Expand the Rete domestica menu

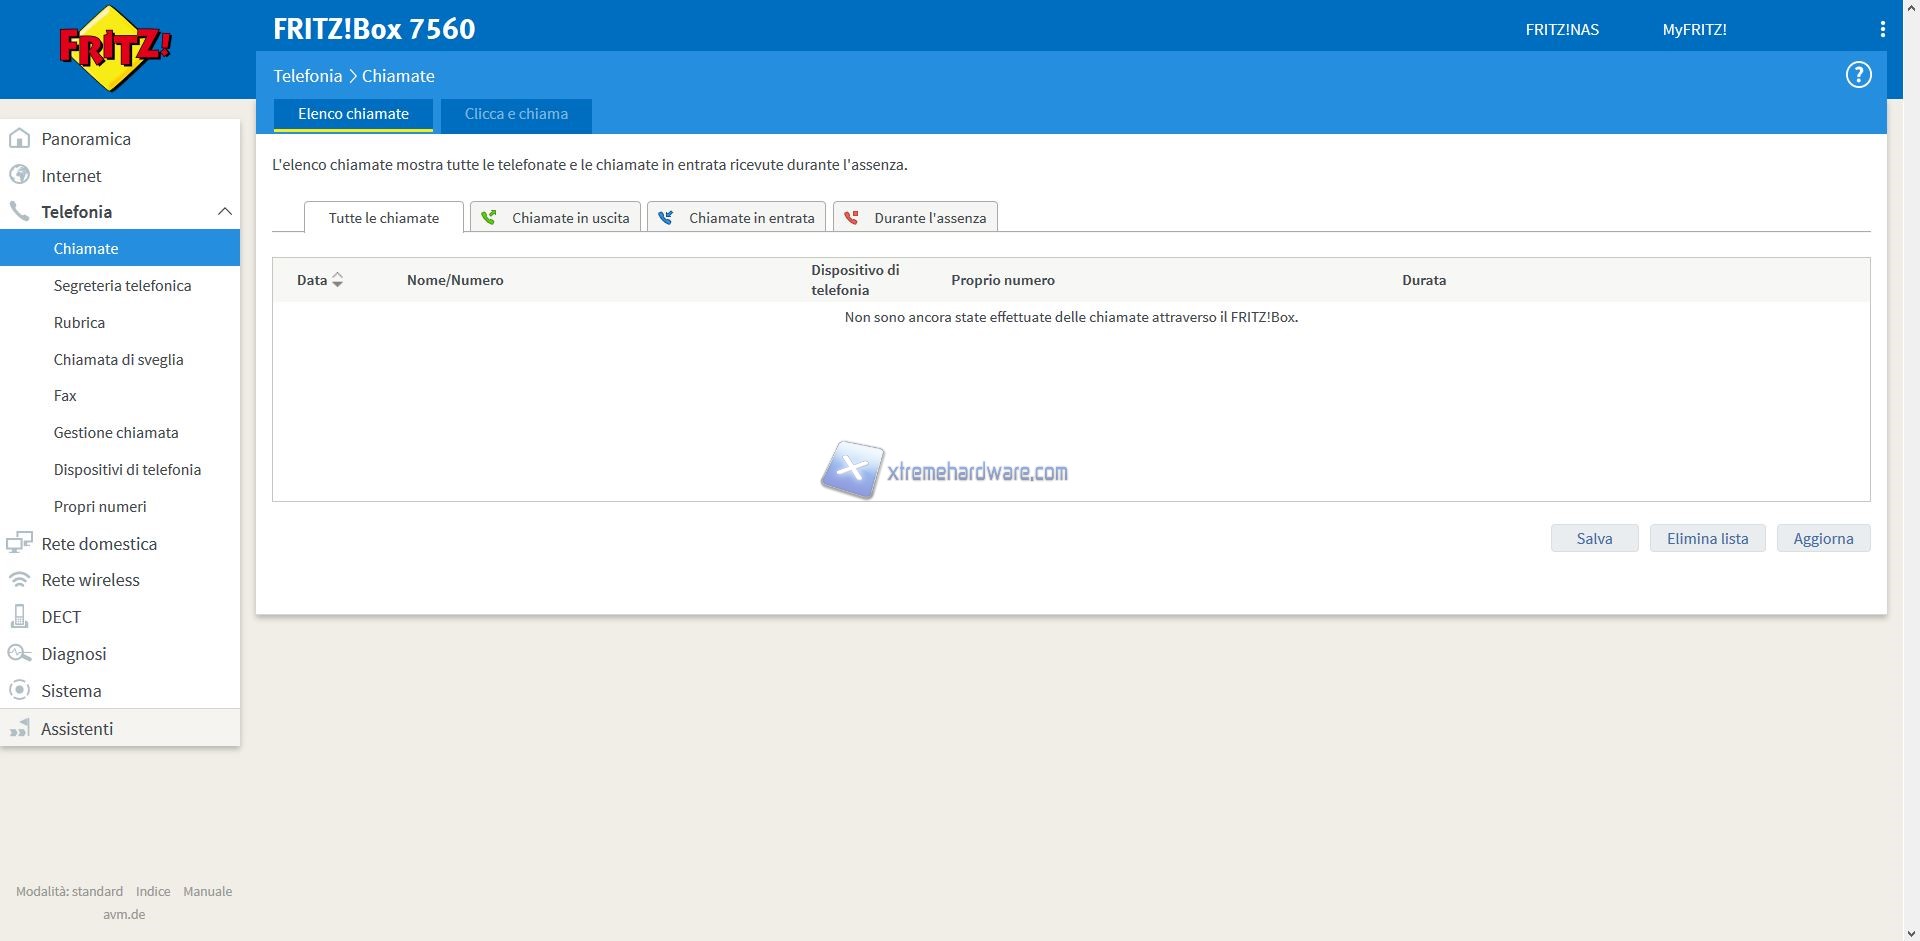click(99, 544)
